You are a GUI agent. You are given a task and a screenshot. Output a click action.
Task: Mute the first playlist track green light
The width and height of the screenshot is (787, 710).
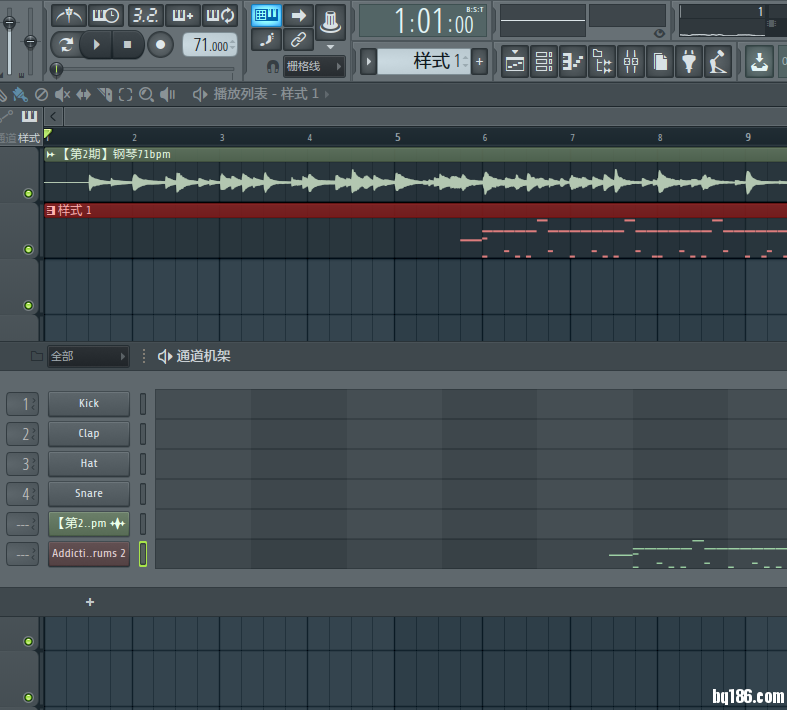tap(28, 193)
